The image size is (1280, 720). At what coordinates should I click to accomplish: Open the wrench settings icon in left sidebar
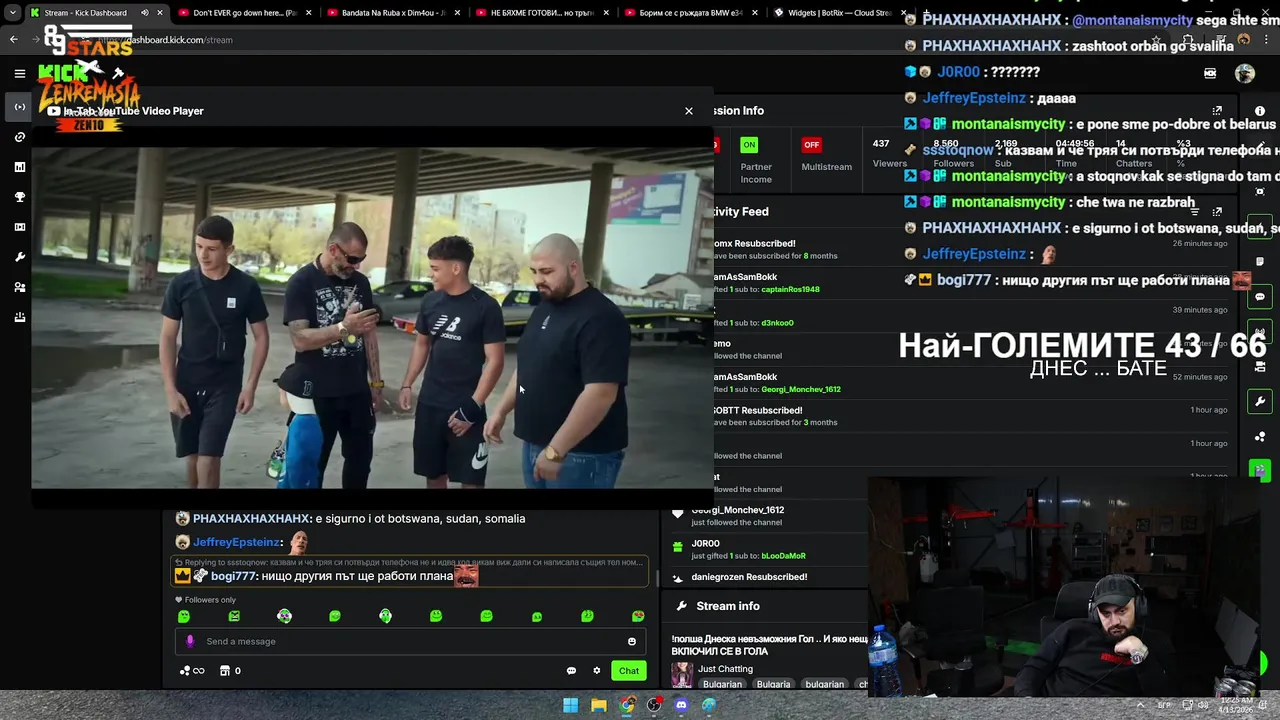[x=19, y=257]
